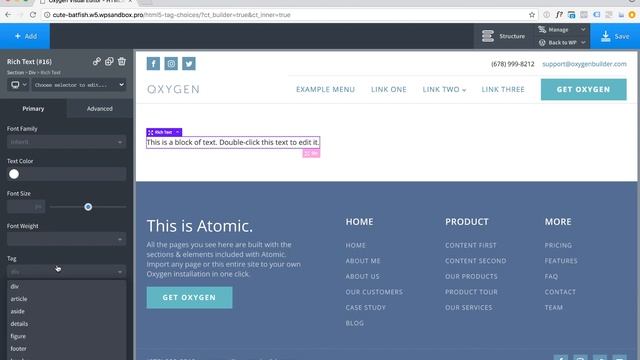Click the pink Div label tag
Screen dimensions: 640x360
coord(311,153)
